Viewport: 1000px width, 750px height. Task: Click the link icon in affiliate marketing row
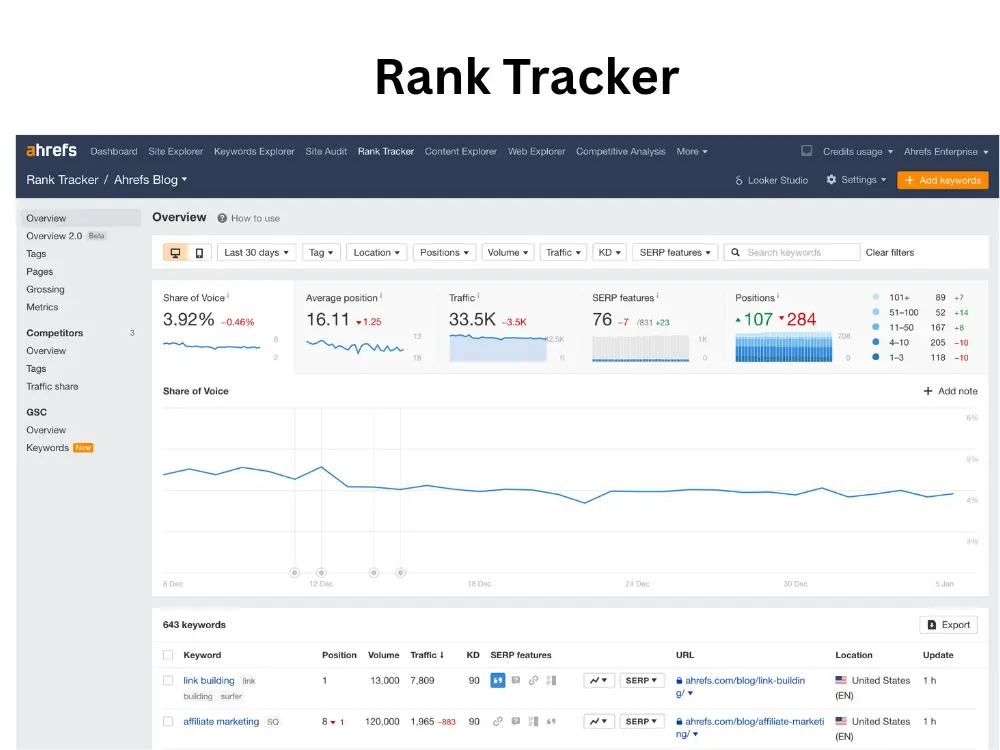497,721
